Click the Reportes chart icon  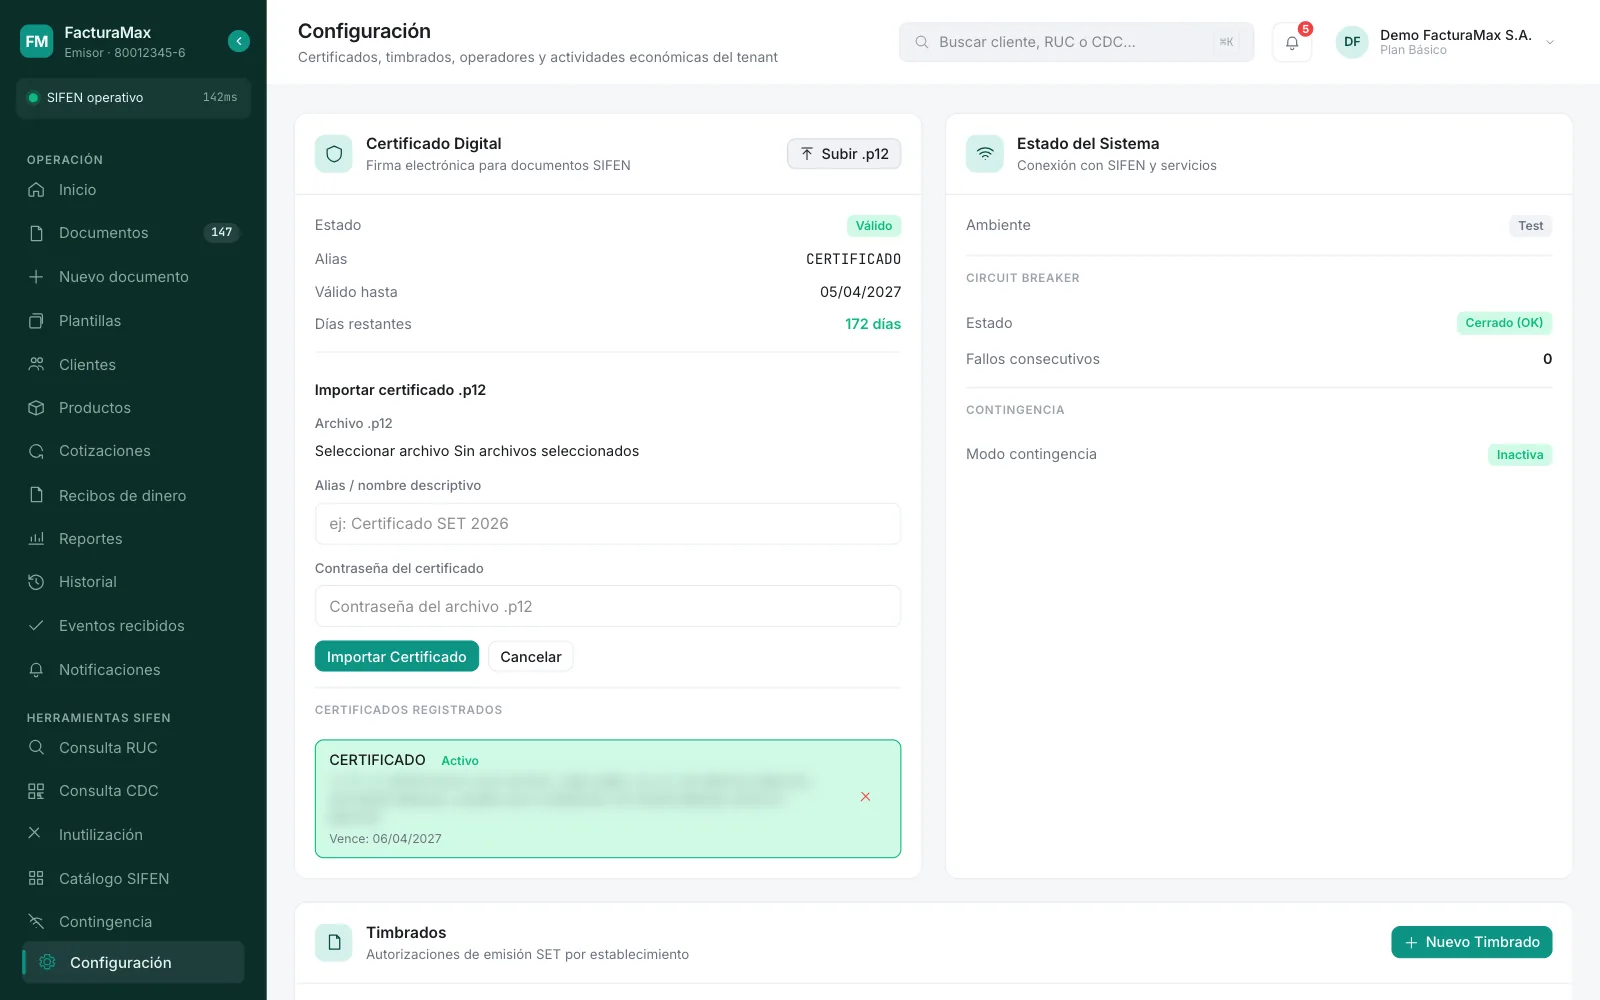pos(36,539)
